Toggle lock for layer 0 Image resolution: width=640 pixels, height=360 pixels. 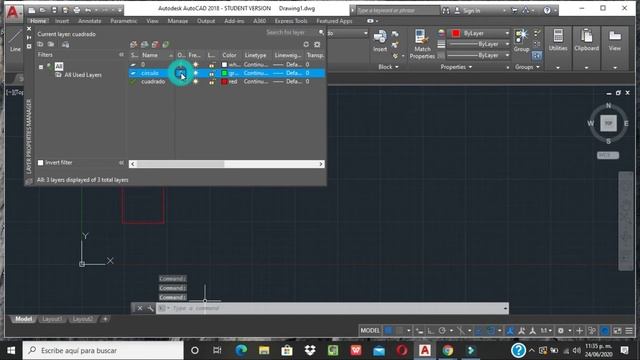pyautogui.click(x=211, y=64)
